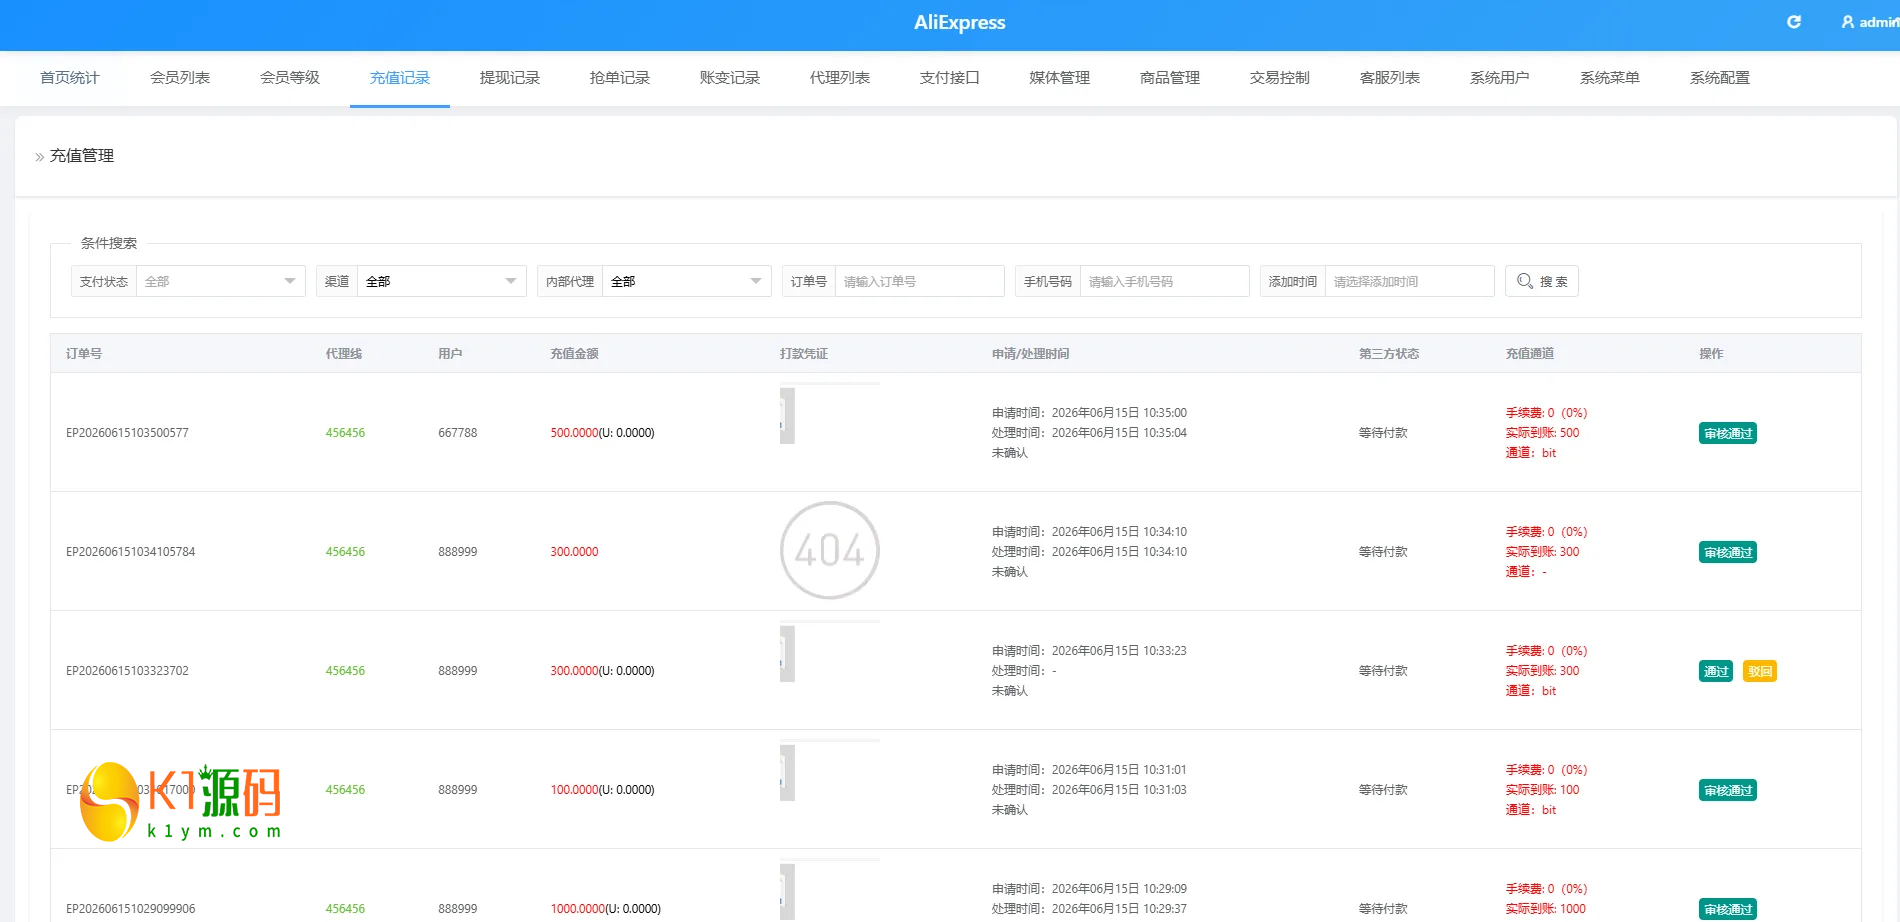Open the 商品管理 tab

(1170, 78)
